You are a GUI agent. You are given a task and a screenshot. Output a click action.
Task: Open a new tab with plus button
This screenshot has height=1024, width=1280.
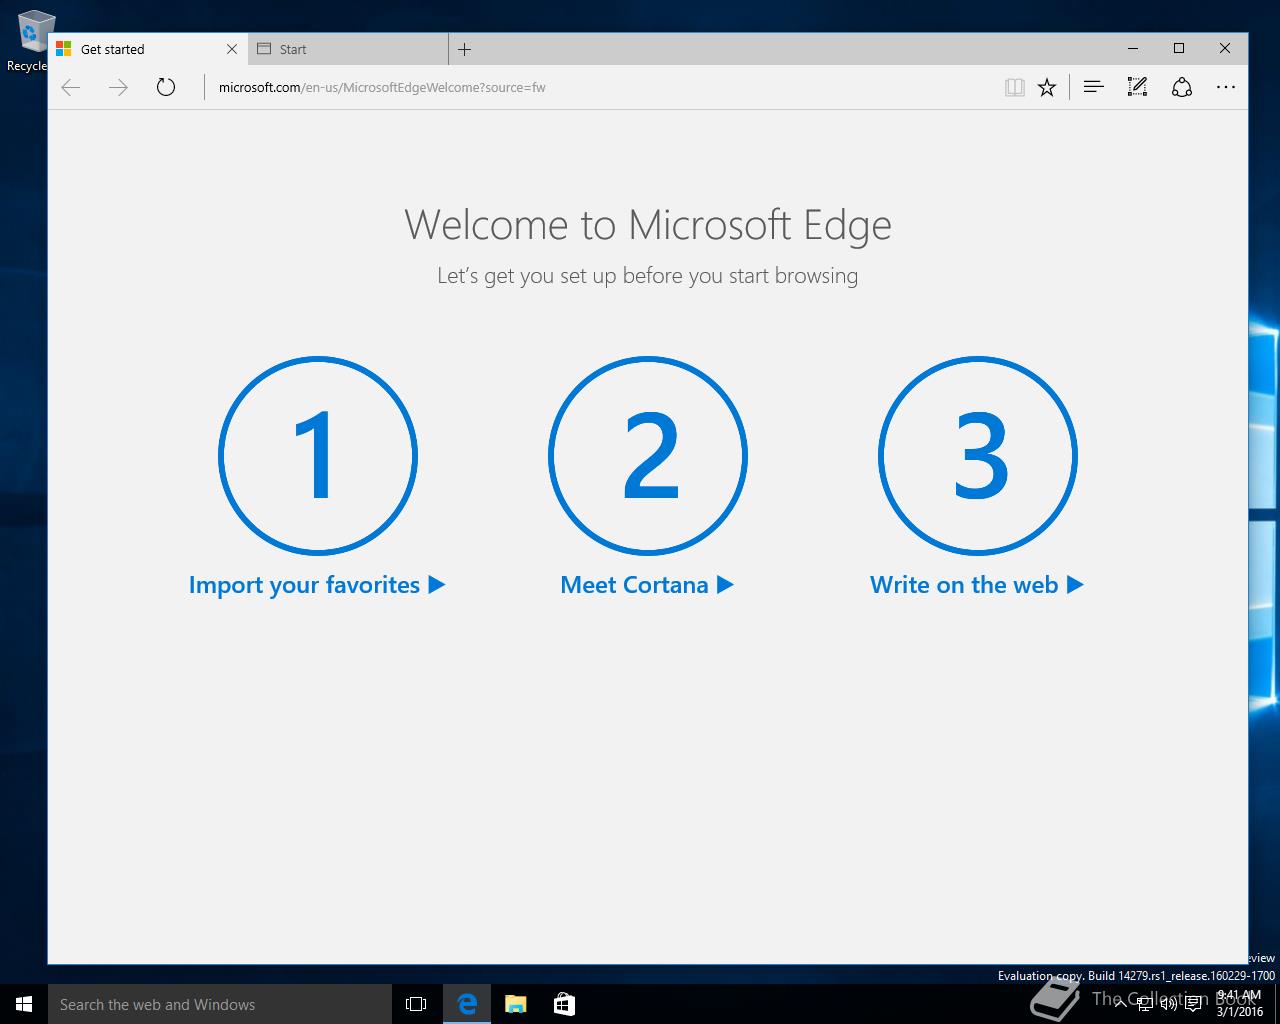464,49
